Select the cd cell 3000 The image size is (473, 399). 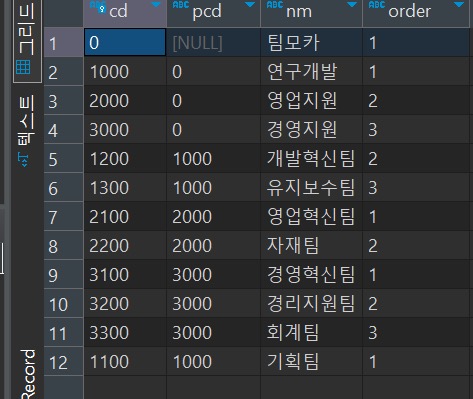pyautogui.click(x=125, y=129)
